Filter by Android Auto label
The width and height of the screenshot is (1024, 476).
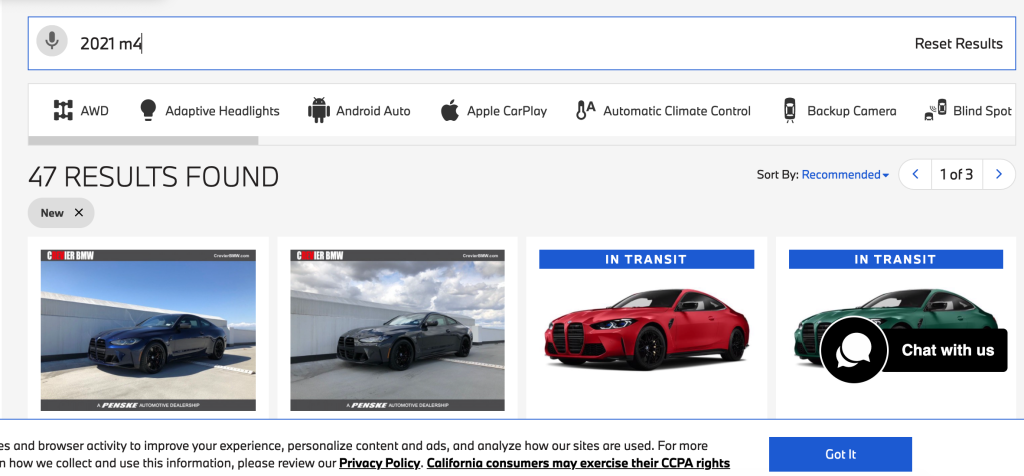[x=373, y=111]
